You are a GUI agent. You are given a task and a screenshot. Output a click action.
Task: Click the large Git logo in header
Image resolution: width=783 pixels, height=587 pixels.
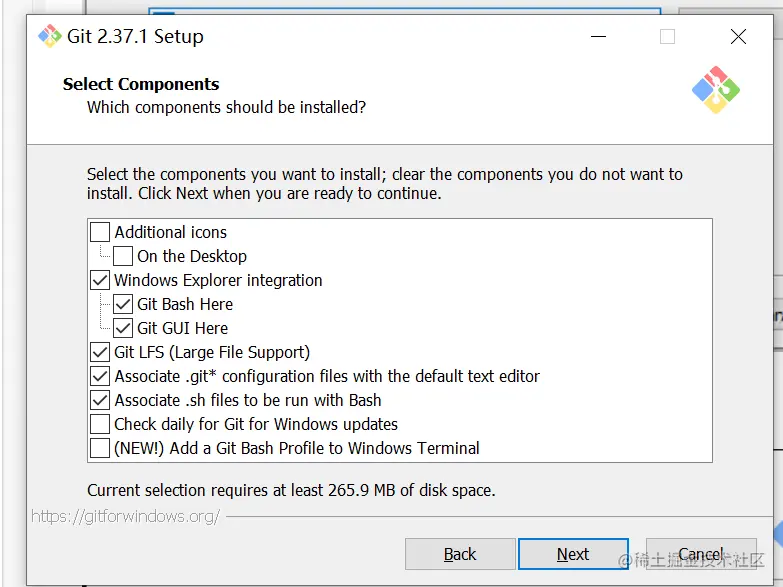(x=715, y=89)
